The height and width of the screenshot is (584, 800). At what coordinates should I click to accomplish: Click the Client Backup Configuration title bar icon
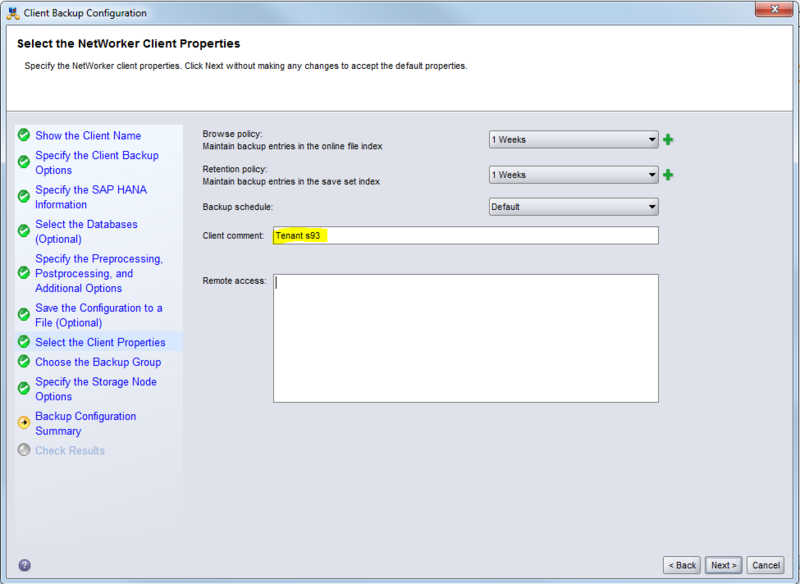[13, 13]
